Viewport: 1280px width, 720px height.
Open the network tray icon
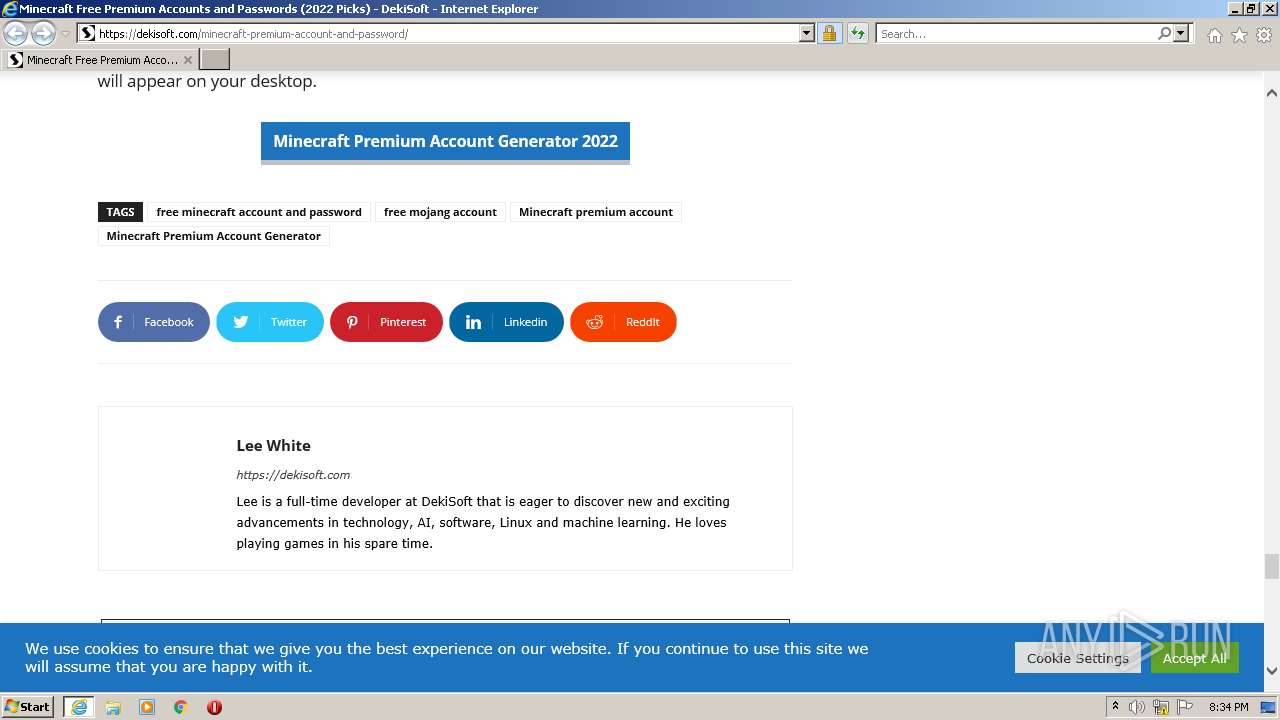click(x=1161, y=707)
